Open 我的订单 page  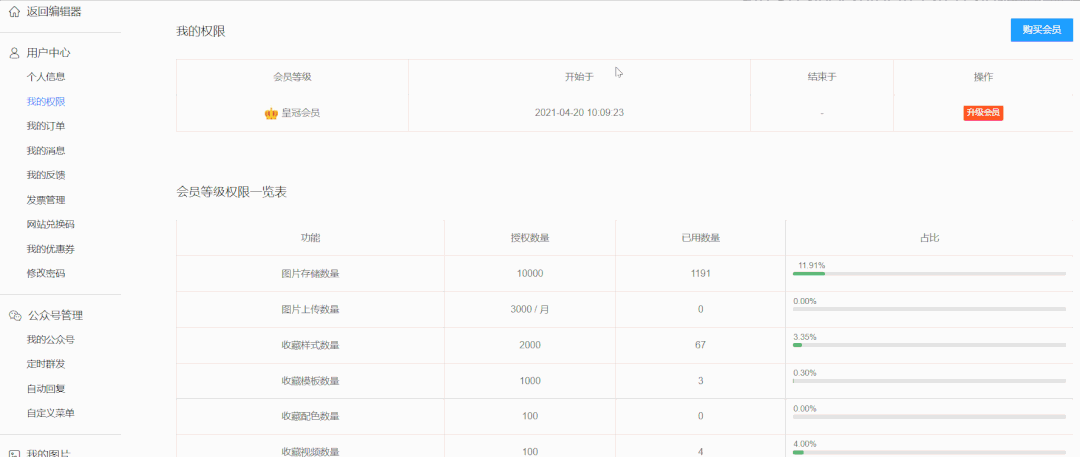pos(46,126)
